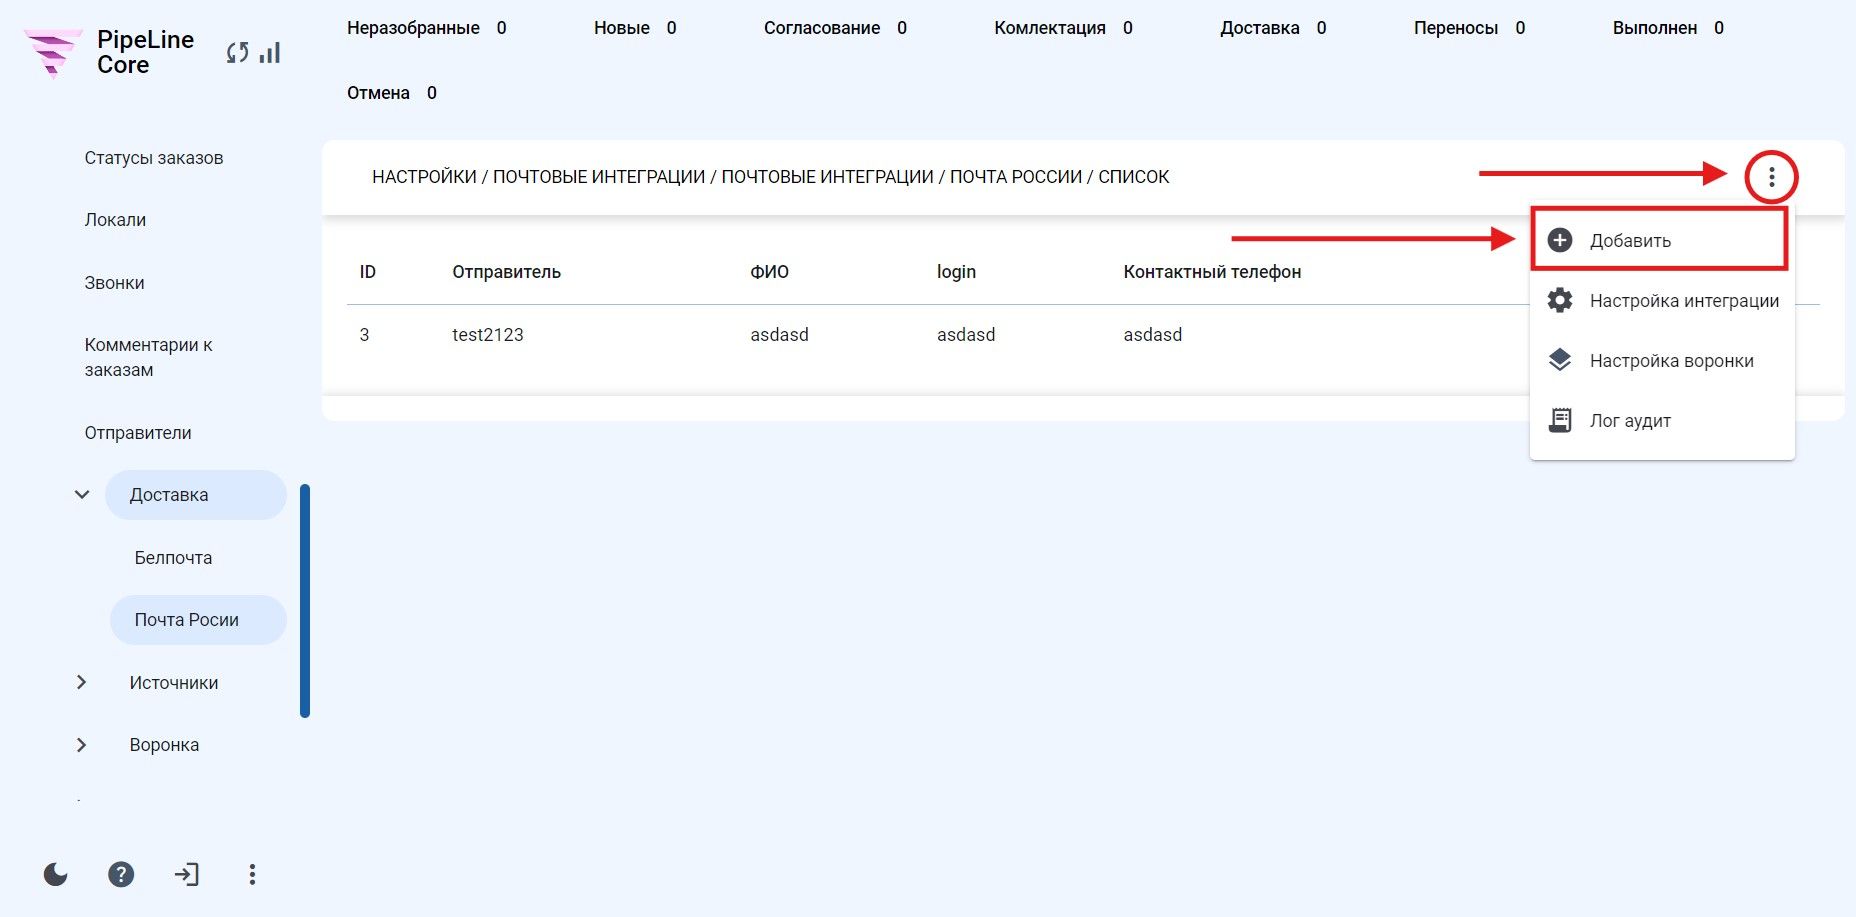Open the three-dot menu in breadcrumb header

click(1771, 177)
